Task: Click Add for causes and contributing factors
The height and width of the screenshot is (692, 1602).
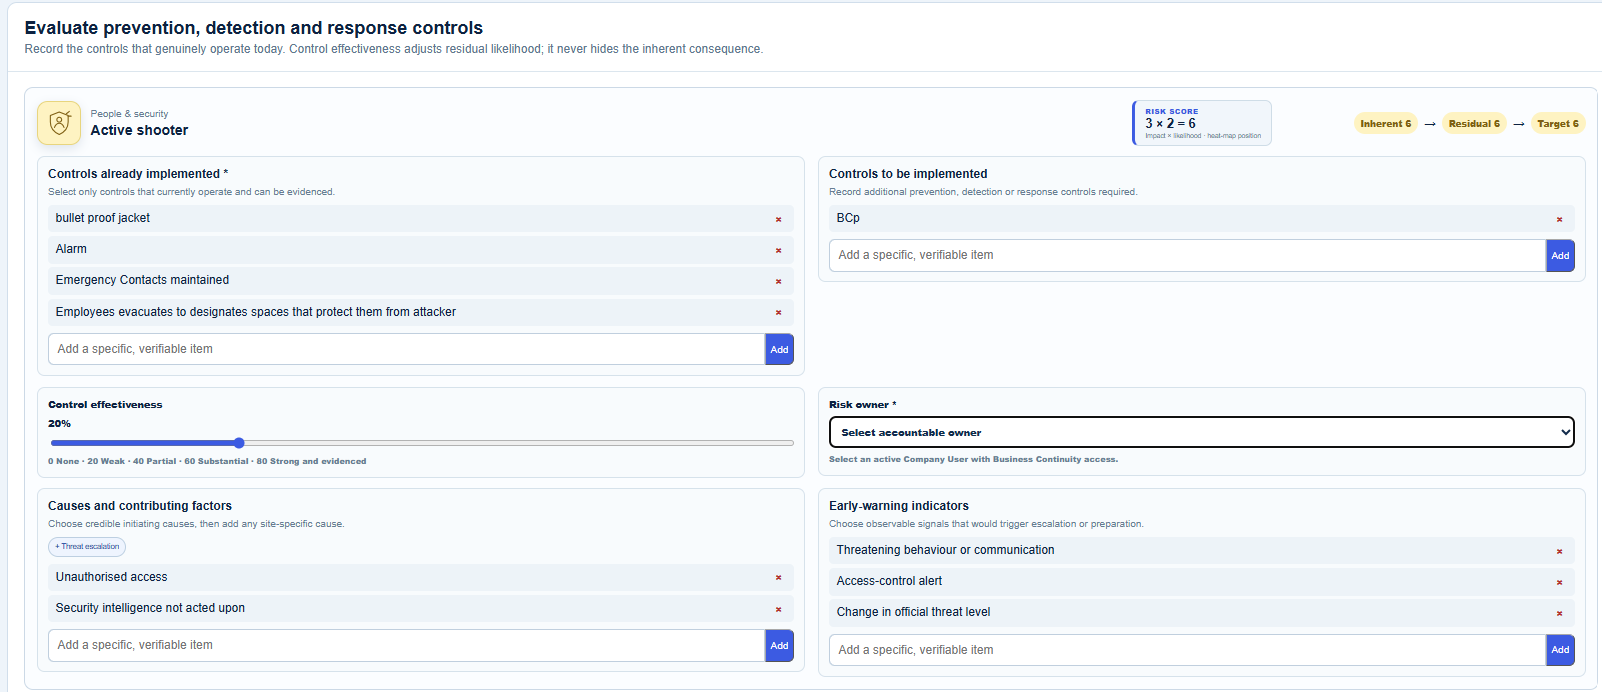Action: pyautogui.click(x=779, y=645)
